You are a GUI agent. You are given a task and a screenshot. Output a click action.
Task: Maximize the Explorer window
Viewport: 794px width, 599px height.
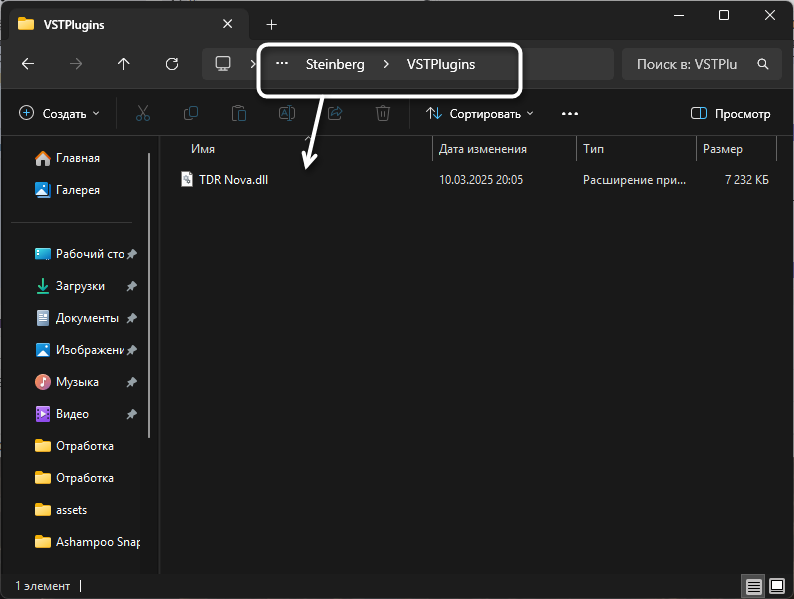724,15
